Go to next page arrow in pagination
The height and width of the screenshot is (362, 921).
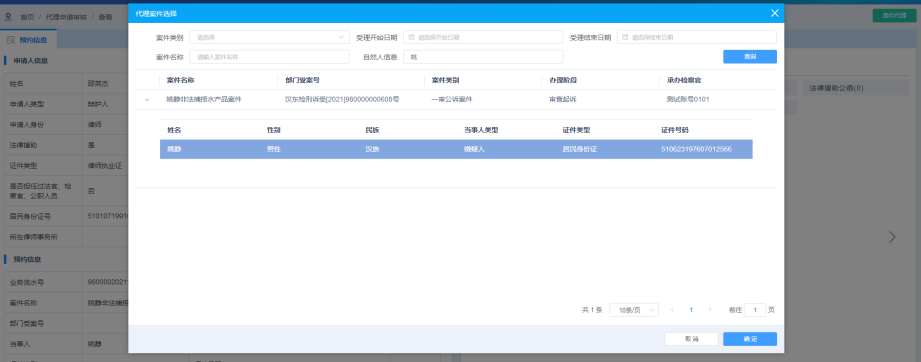(710, 310)
